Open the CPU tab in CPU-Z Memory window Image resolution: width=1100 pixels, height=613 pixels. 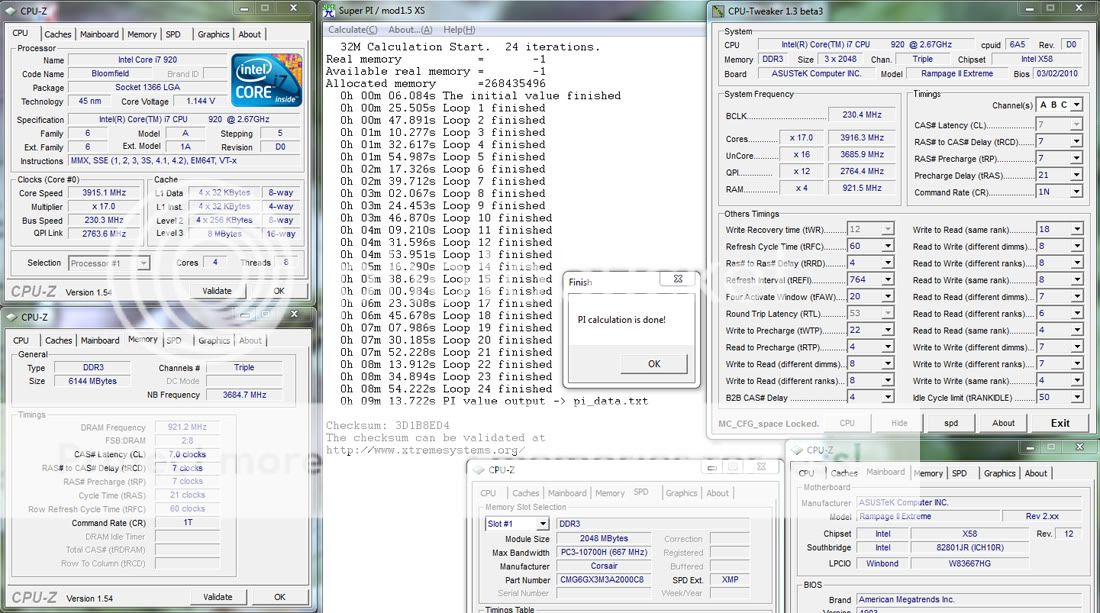21,340
